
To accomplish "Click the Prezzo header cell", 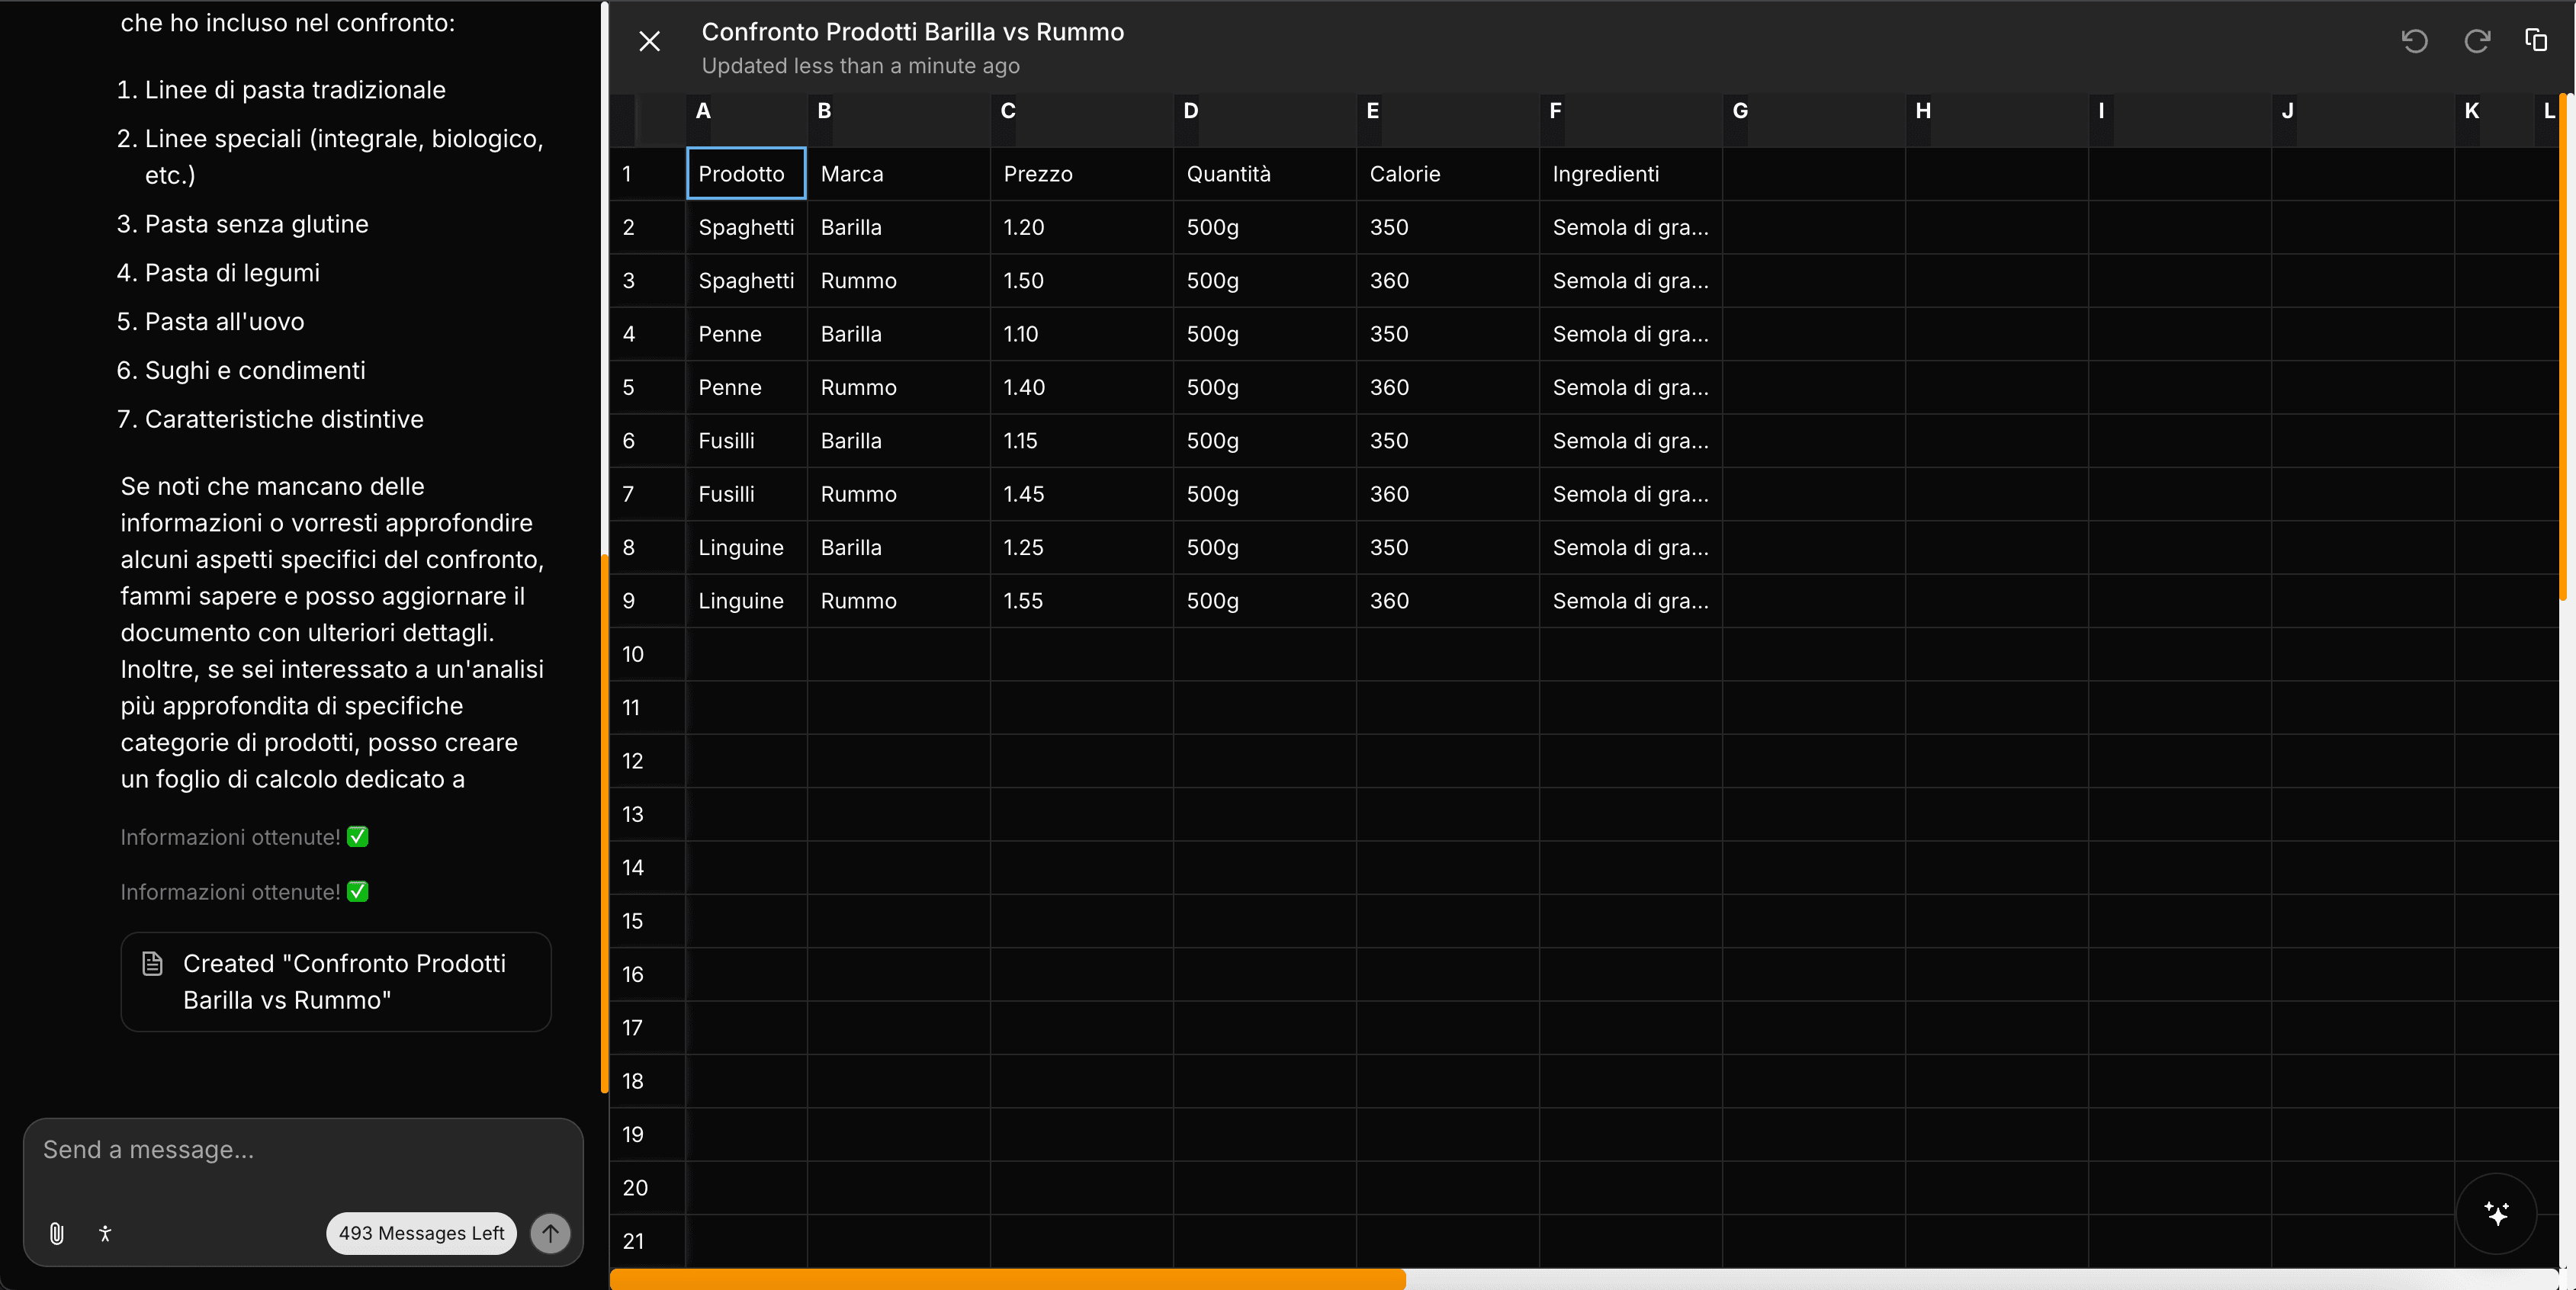I will [1082, 174].
